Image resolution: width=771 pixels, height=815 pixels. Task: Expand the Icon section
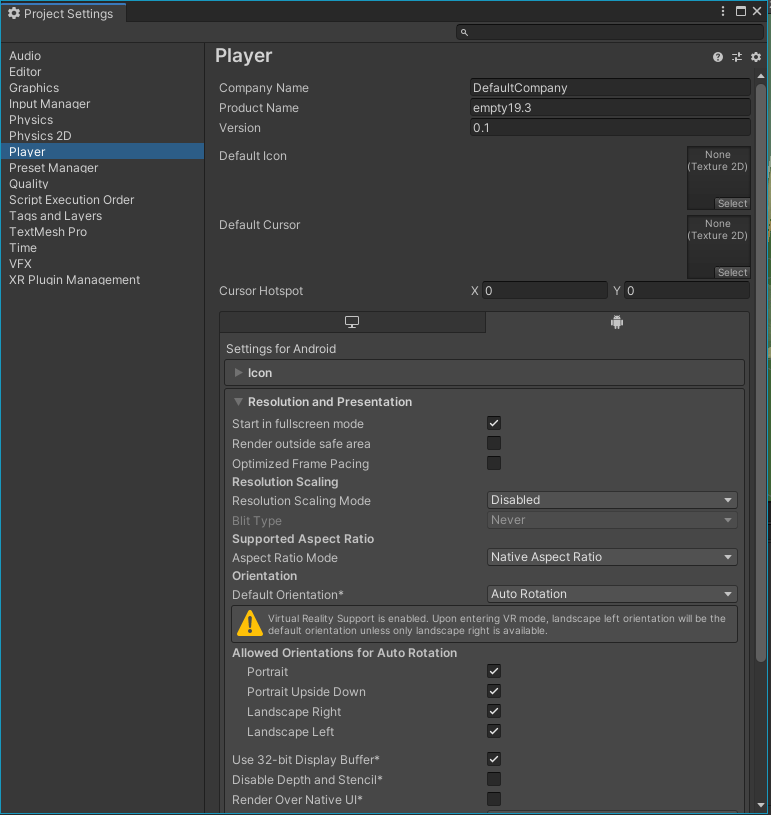(x=239, y=372)
